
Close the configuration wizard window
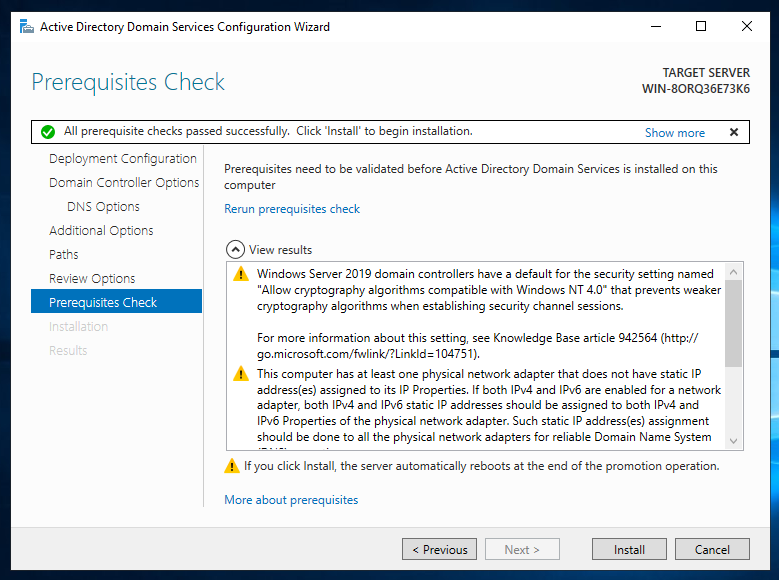pyautogui.click(x=747, y=26)
